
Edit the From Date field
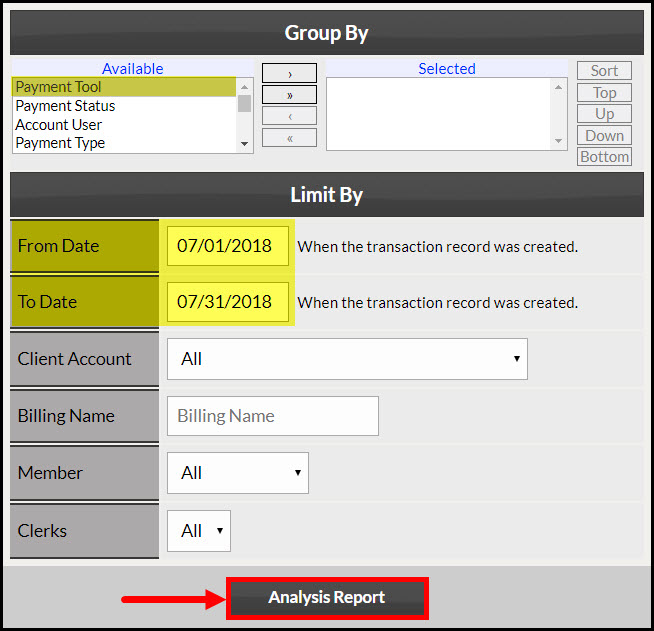[228, 246]
